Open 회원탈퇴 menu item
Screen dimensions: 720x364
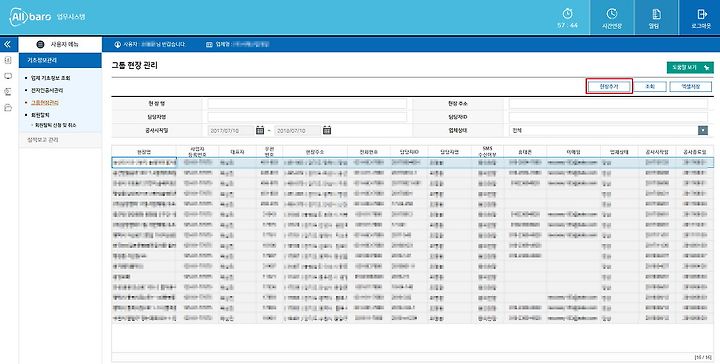40,115
